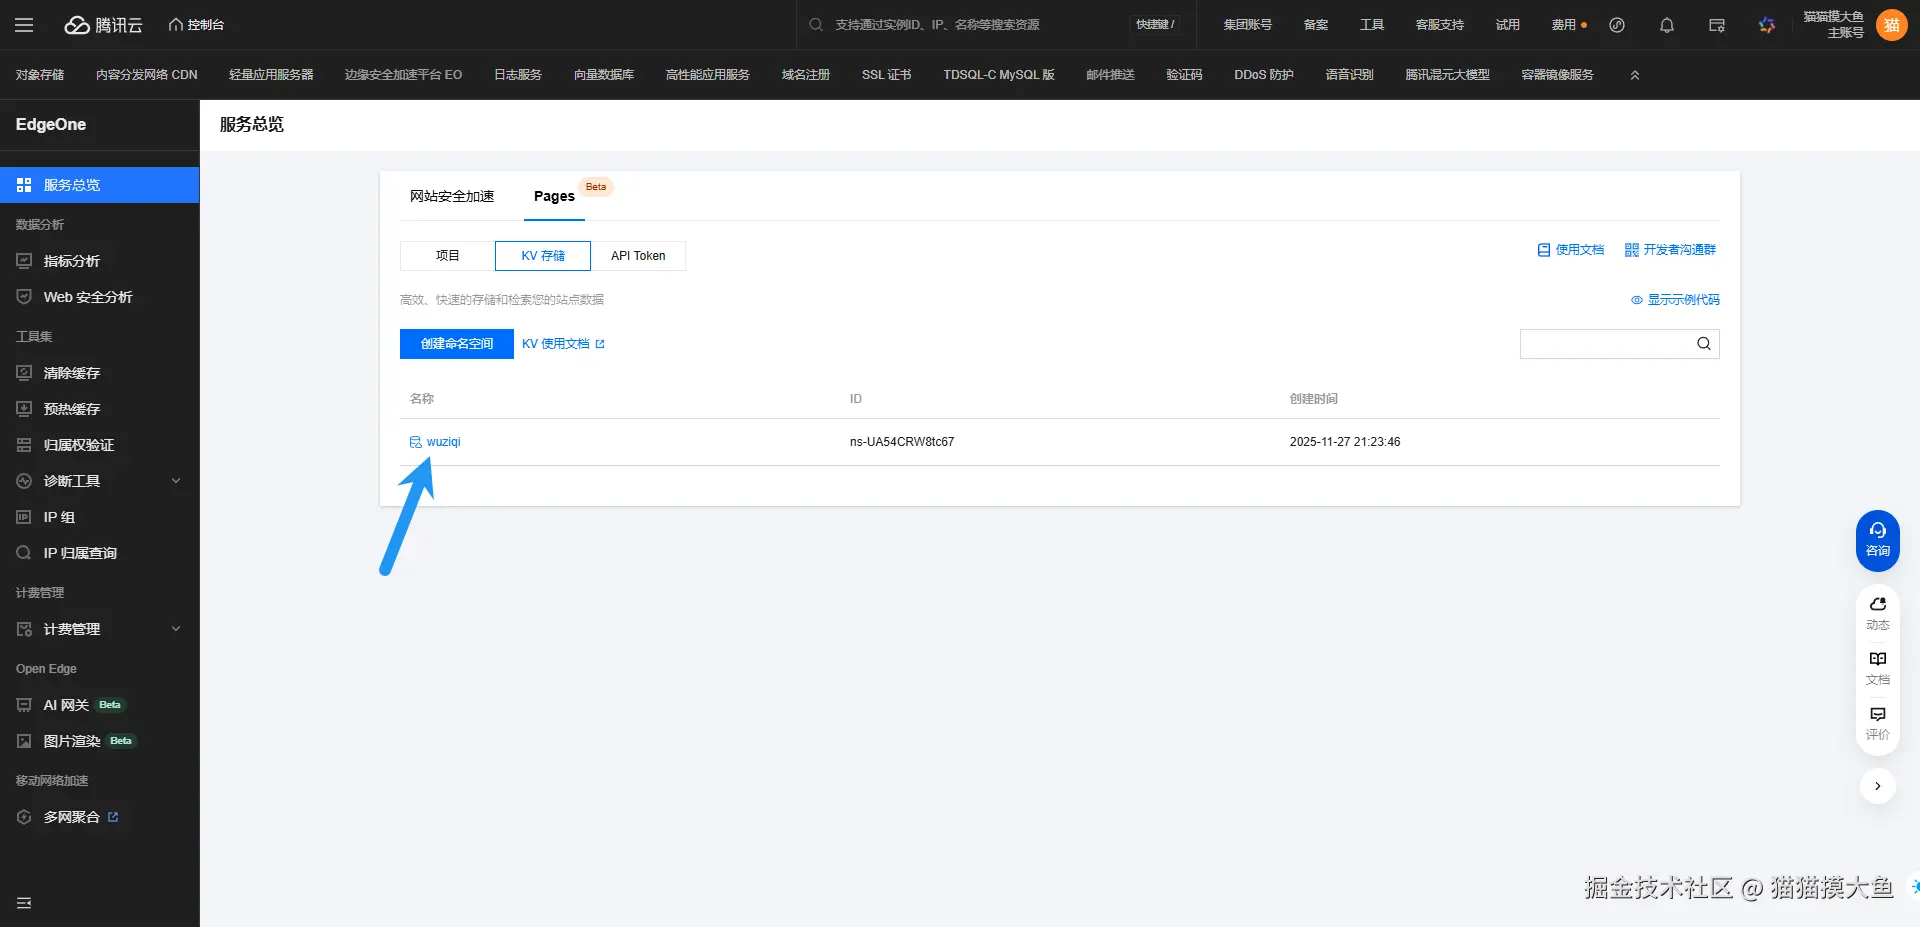This screenshot has height=927, width=1920.
Task: Expand the 诊断工具 submenu chevron
Action: (x=176, y=481)
